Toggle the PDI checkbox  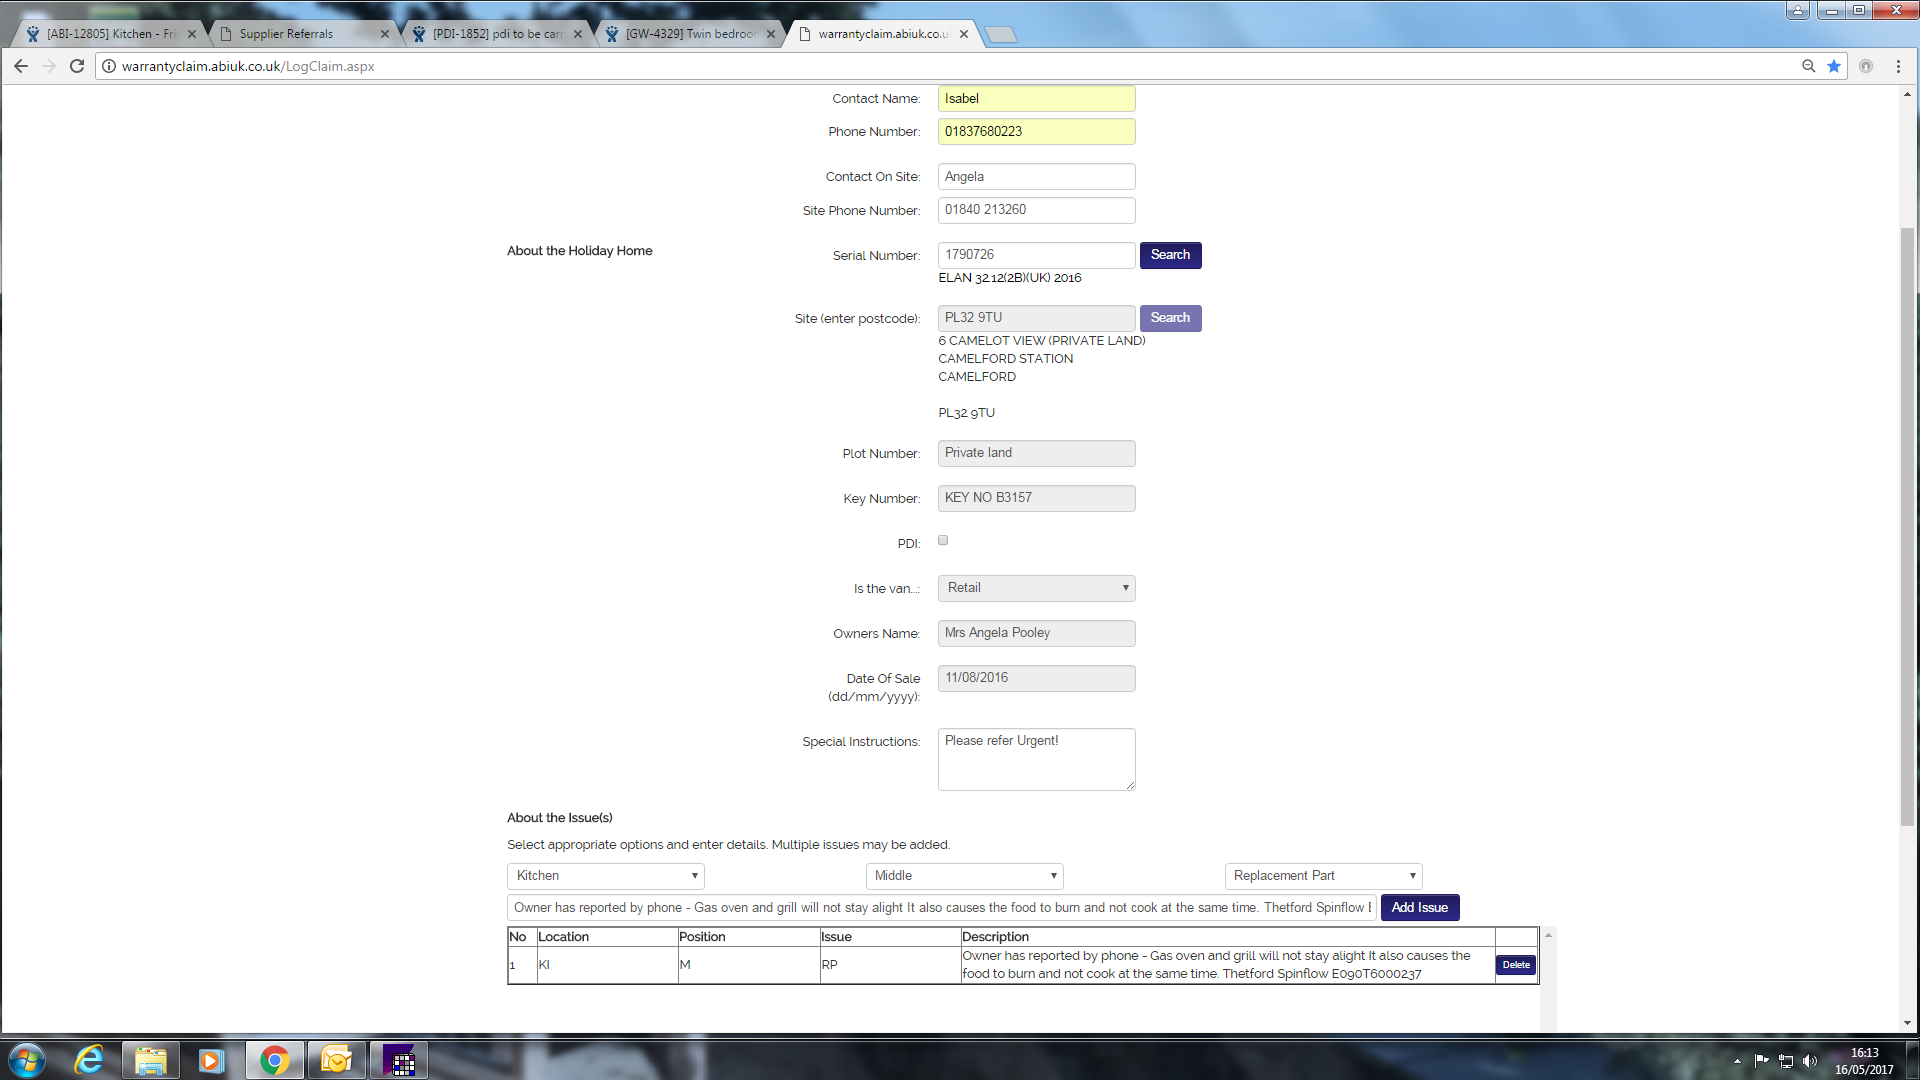click(x=943, y=540)
